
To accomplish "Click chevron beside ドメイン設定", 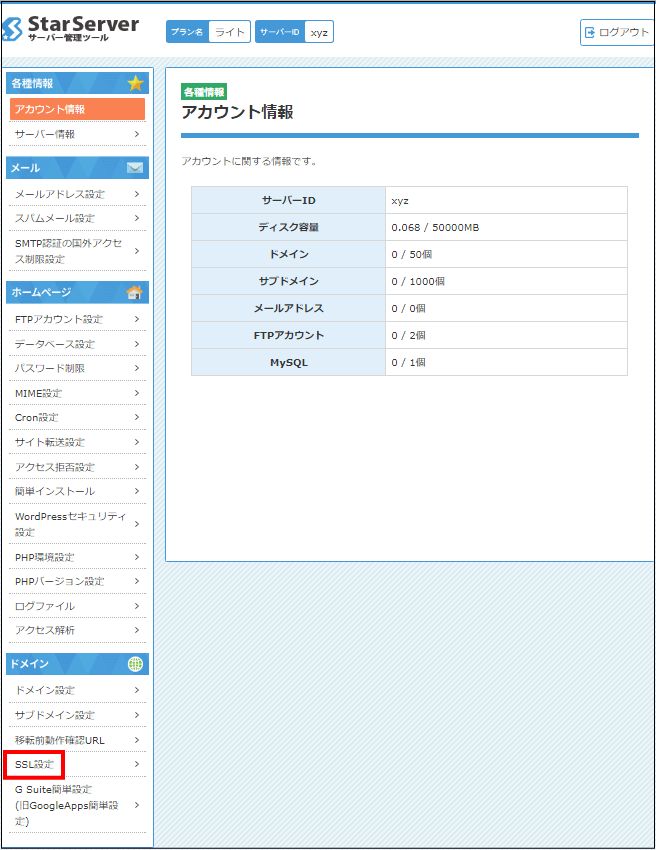I will [137, 690].
